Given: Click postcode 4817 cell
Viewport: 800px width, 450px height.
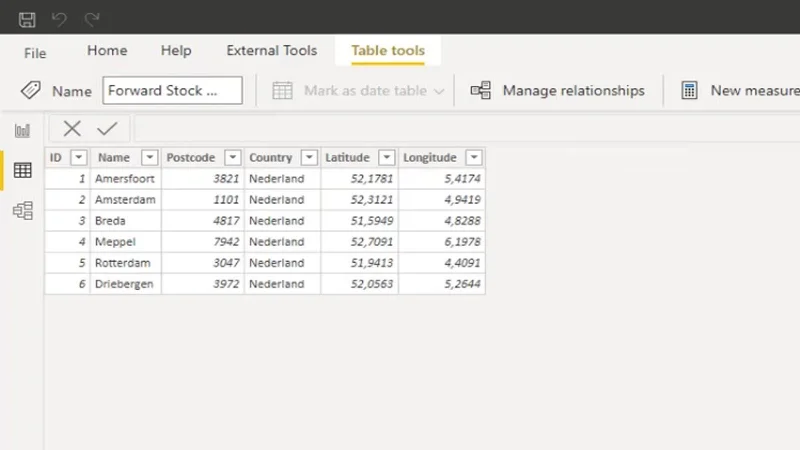Looking at the screenshot, I should 203,221.
